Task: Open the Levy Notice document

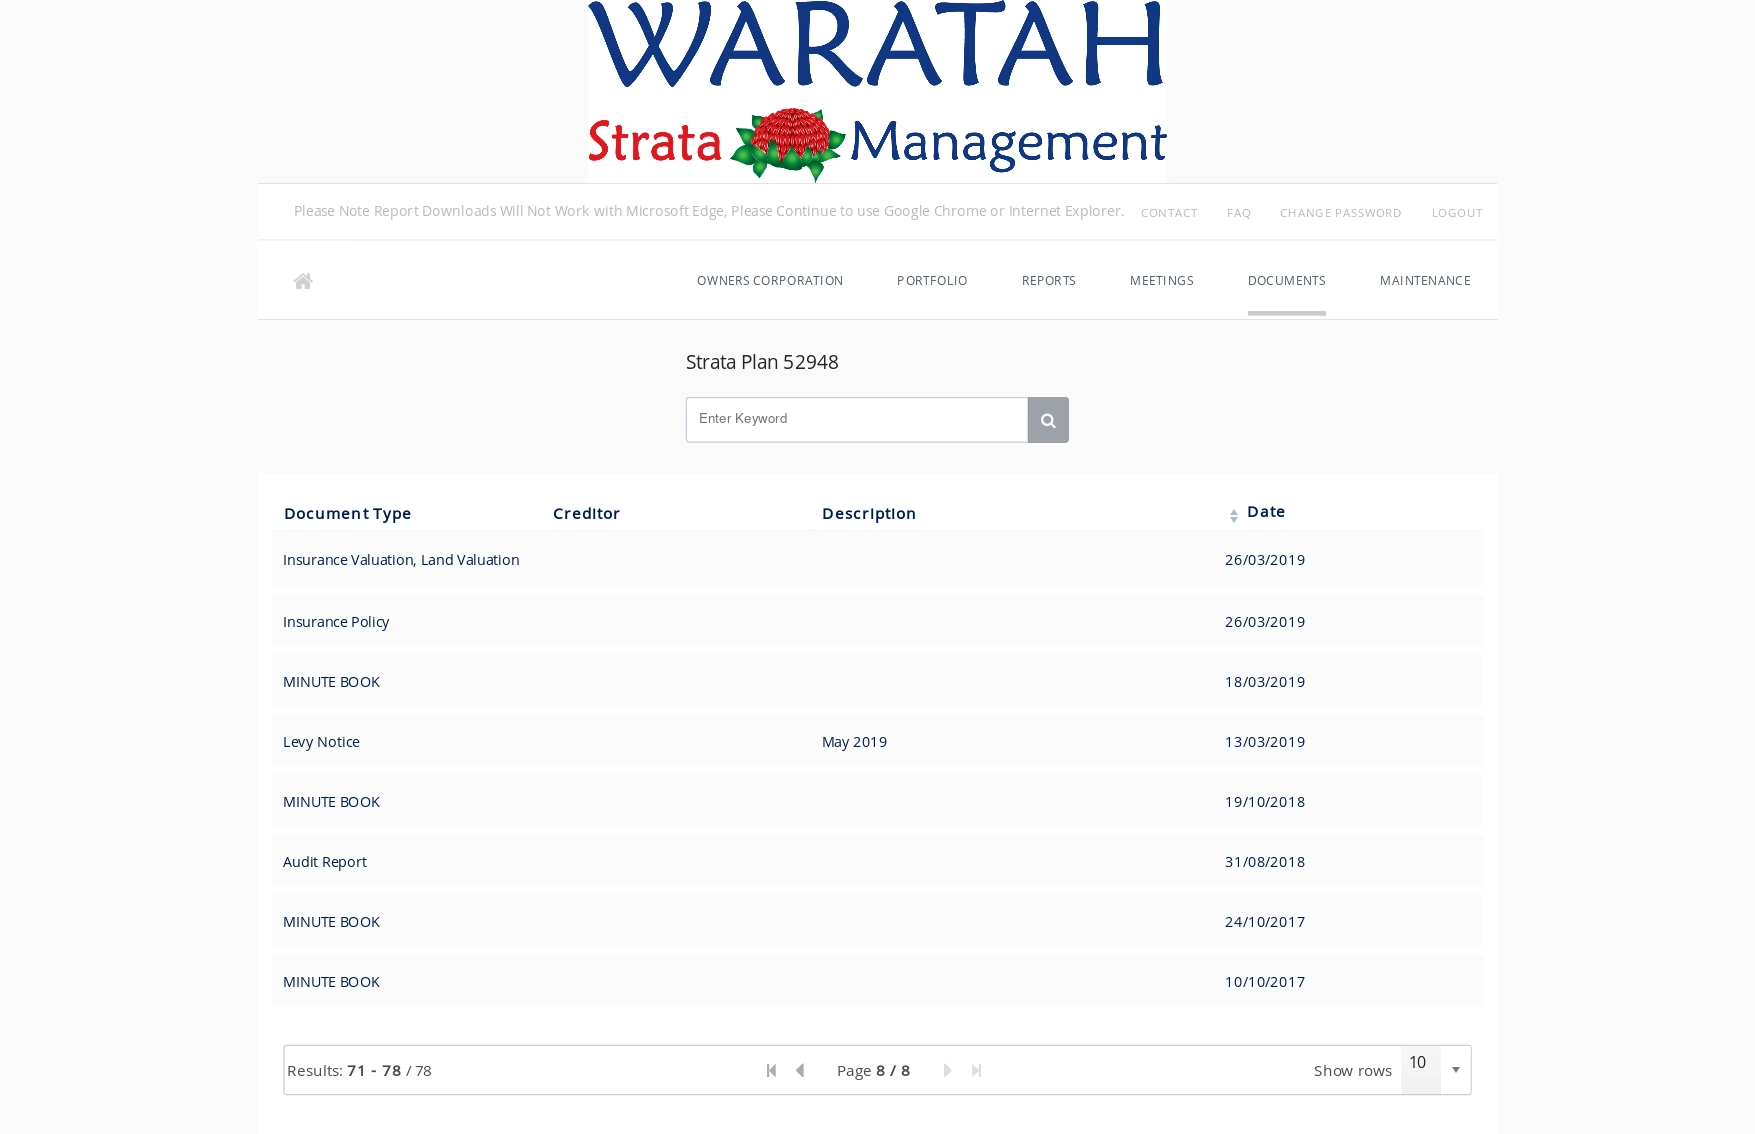Action: [x=321, y=742]
